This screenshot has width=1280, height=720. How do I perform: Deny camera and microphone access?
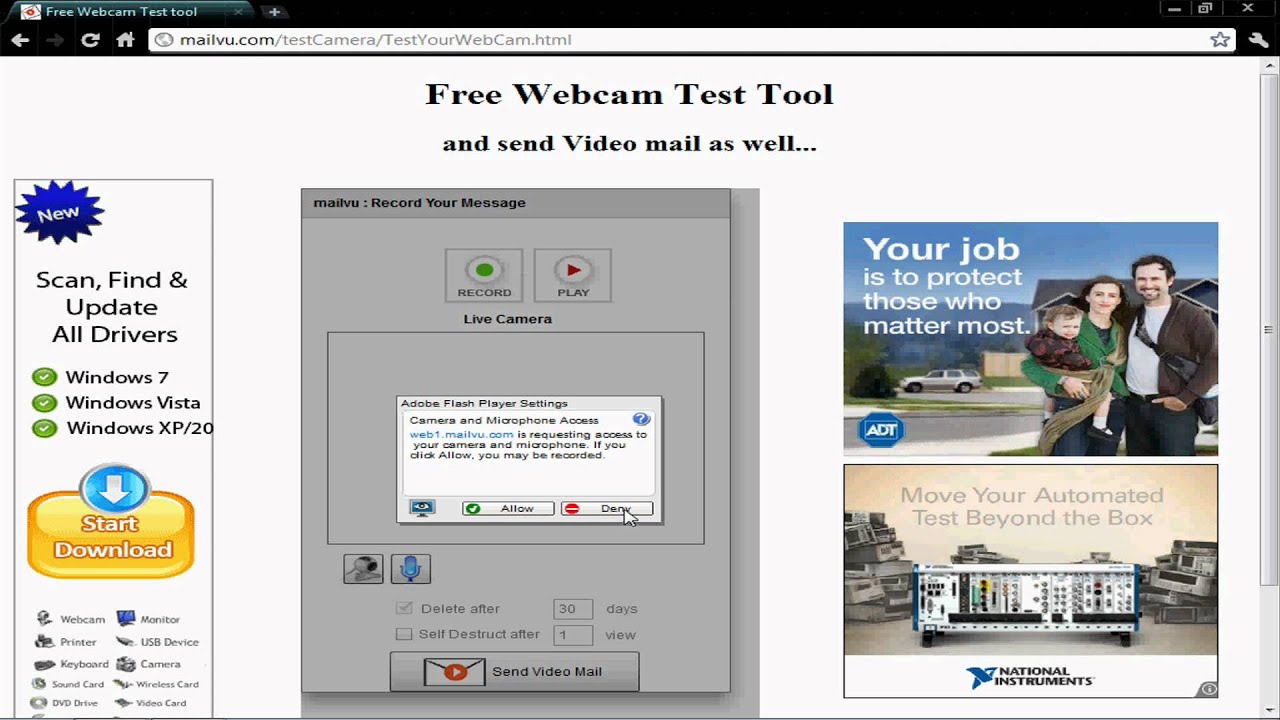pyautogui.click(x=607, y=509)
